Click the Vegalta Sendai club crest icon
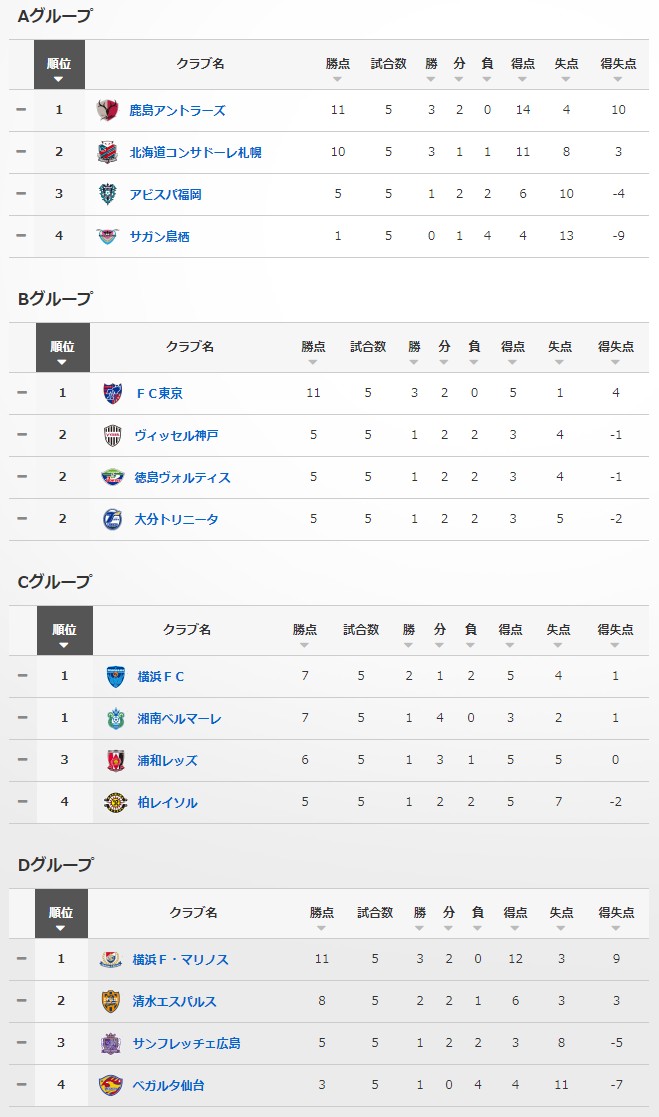Image resolution: width=659 pixels, height=1117 pixels. click(110, 1085)
